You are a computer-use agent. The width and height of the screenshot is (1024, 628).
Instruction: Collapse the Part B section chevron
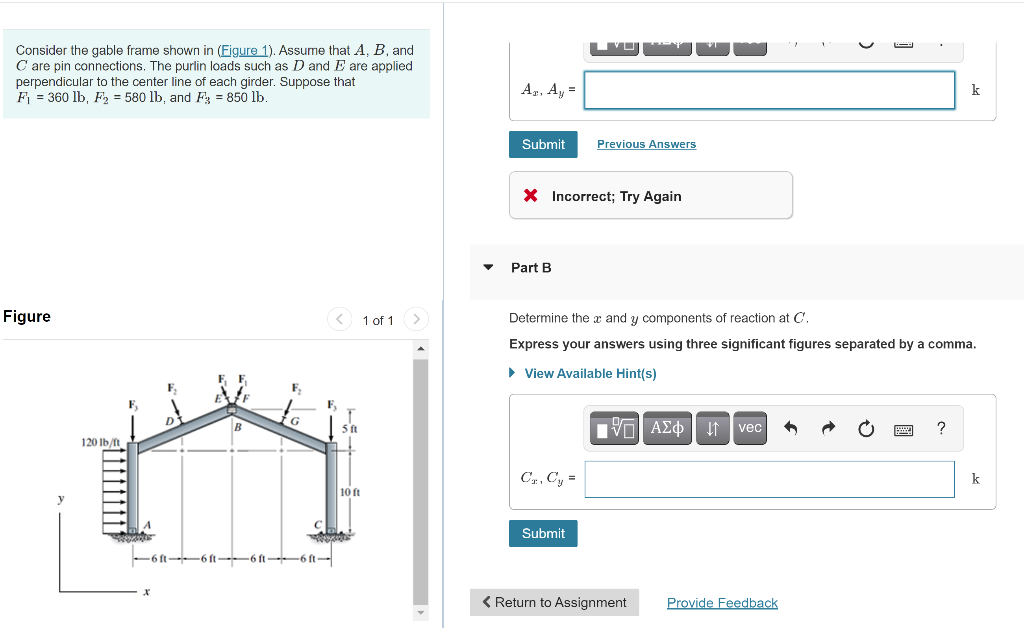point(487,267)
